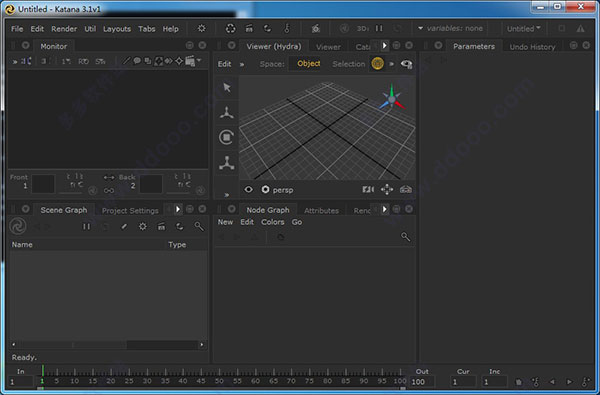Click the diamond crosshair icon in Monitor toolbar
The image size is (600, 395).
click(x=179, y=61)
